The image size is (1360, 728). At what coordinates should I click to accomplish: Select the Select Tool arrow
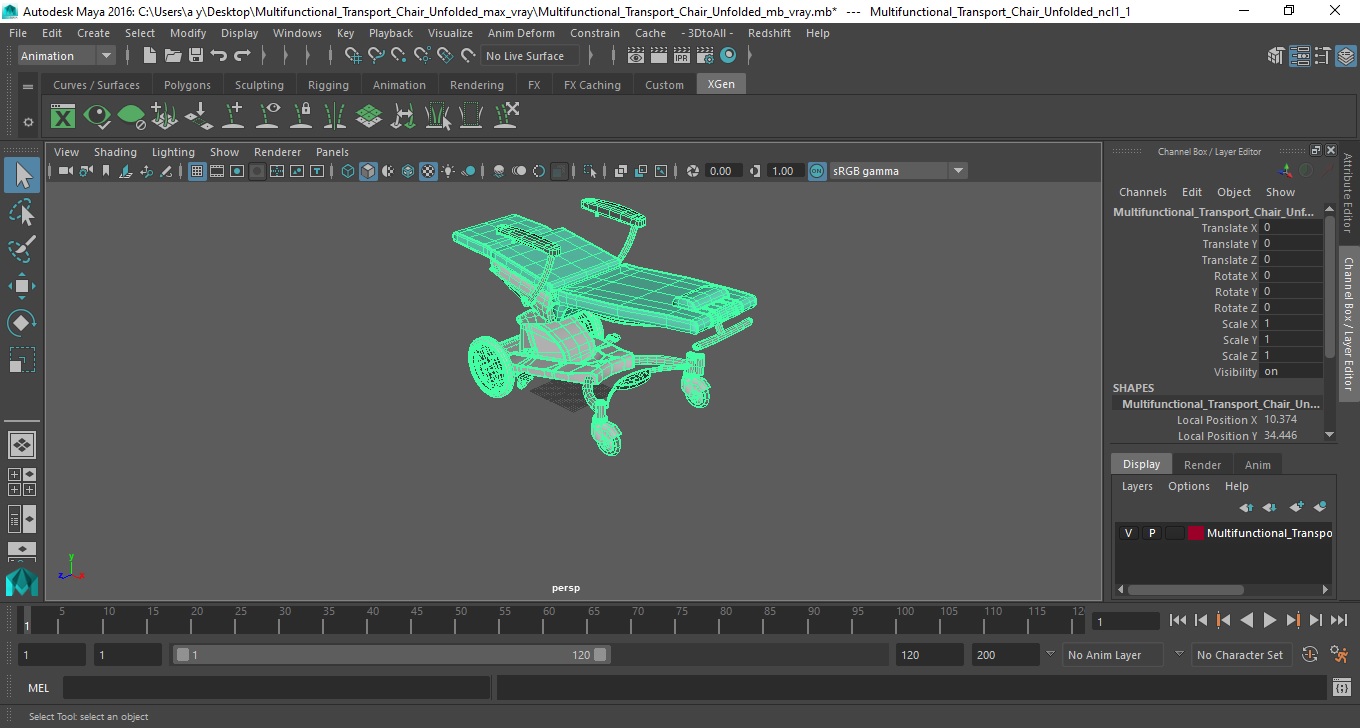pyautogui.click(x=22, y=176)
